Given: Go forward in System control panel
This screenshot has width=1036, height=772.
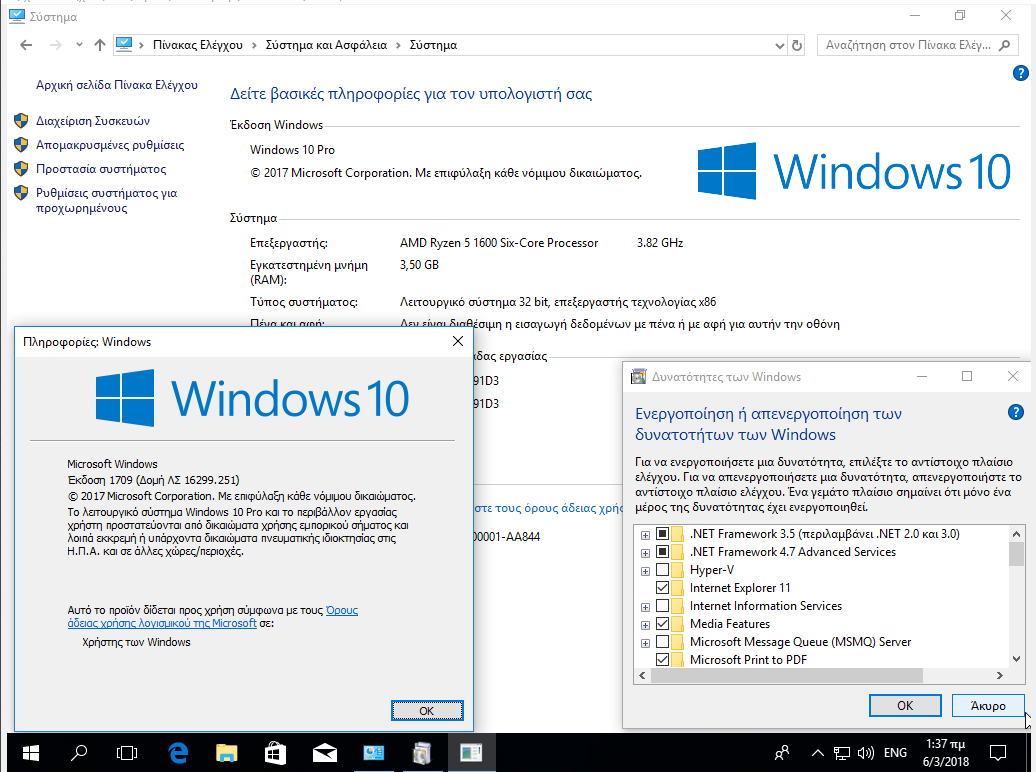Looking at the screenshot, I should point(56,45).
